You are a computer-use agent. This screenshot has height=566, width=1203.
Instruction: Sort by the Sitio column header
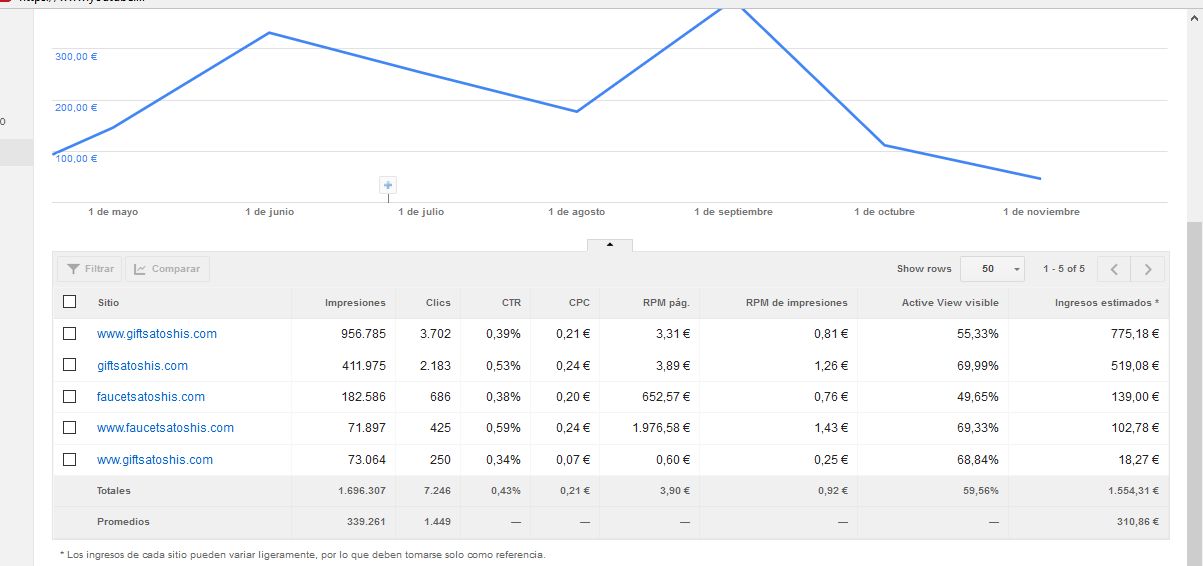108,302
